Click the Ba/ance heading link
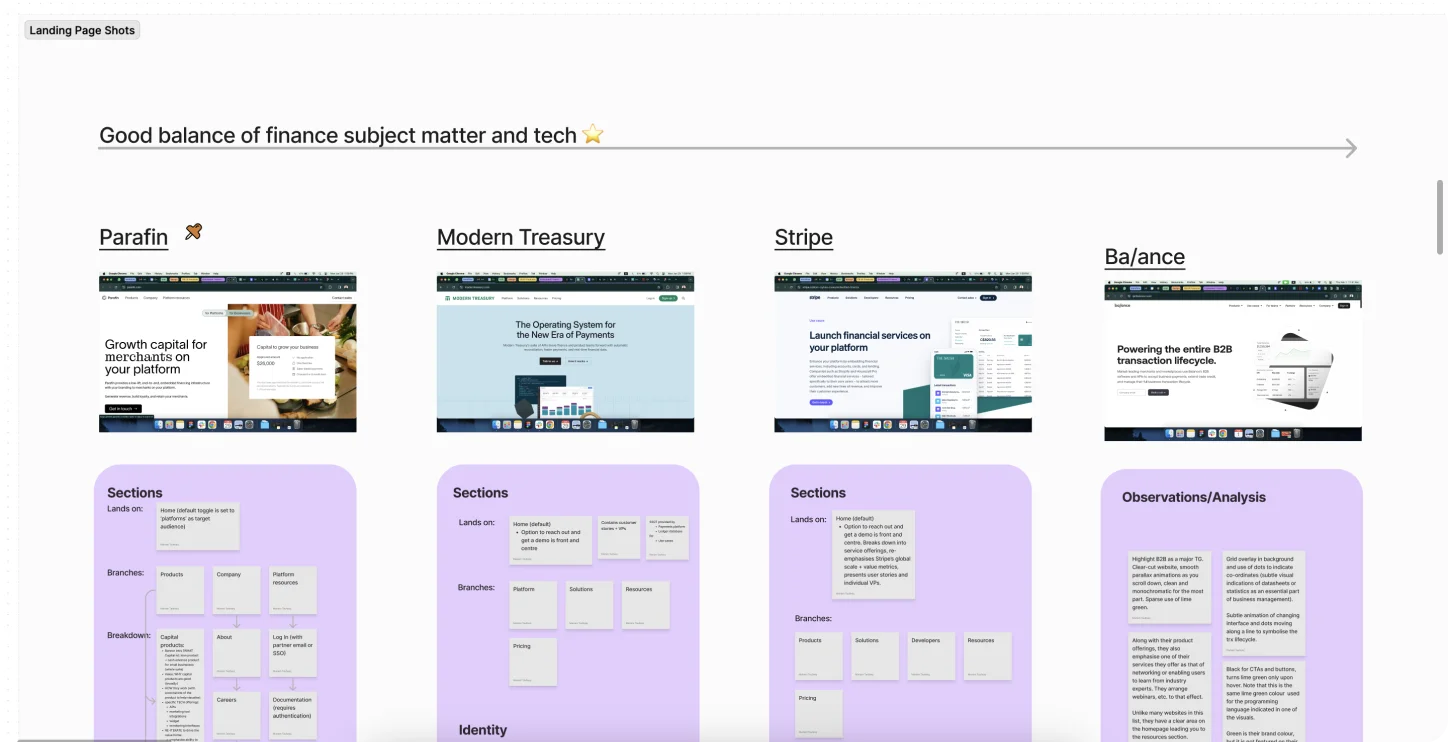The image size is (1448, 742). [x=1144, y=257]
